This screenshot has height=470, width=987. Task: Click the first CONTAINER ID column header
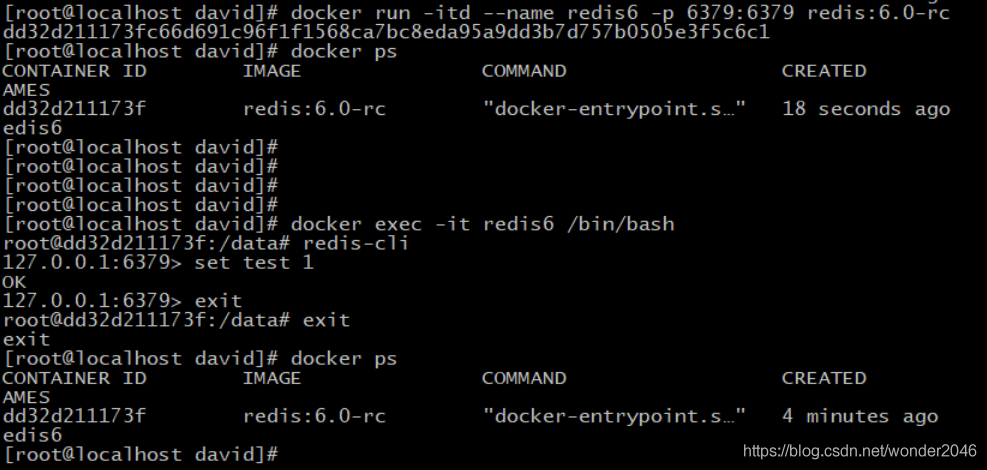[74, 71]
